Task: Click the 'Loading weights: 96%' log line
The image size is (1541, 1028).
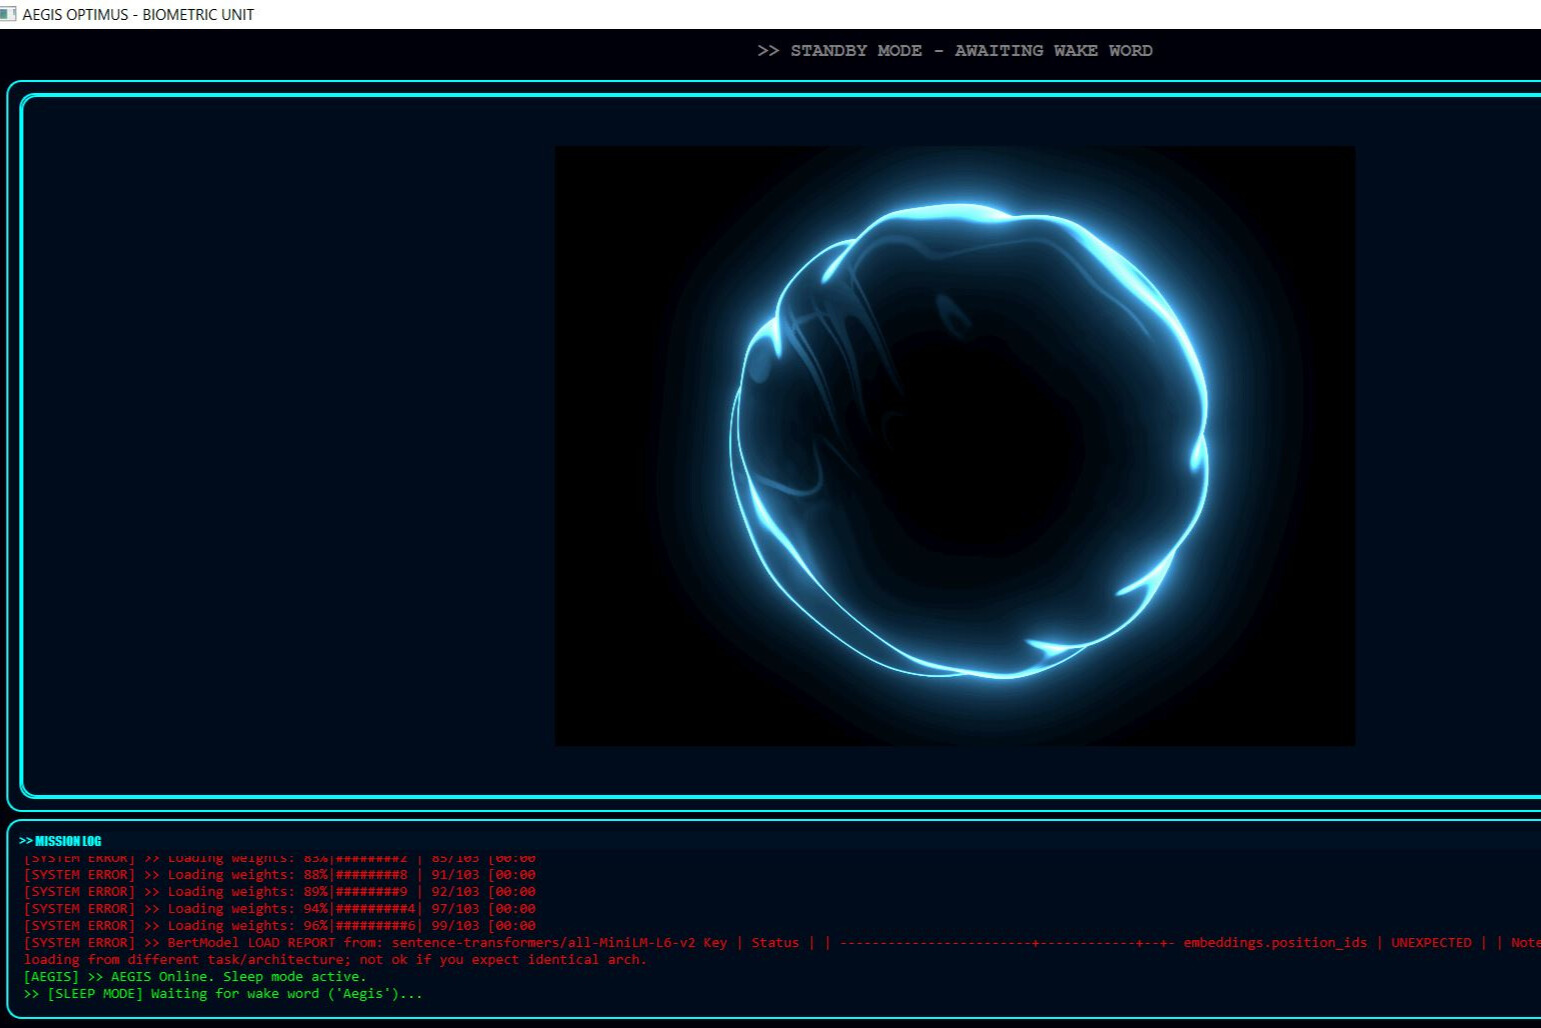Action: [x=280, y=926]
